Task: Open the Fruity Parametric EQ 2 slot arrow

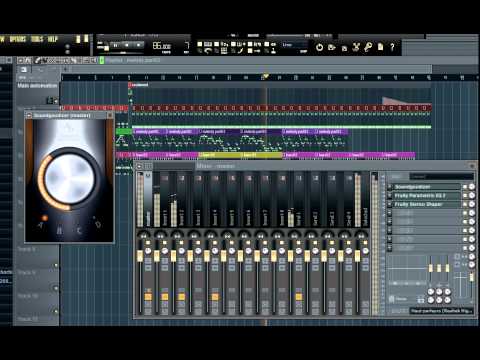Action: pyautogui.click(x=389, y=196)
